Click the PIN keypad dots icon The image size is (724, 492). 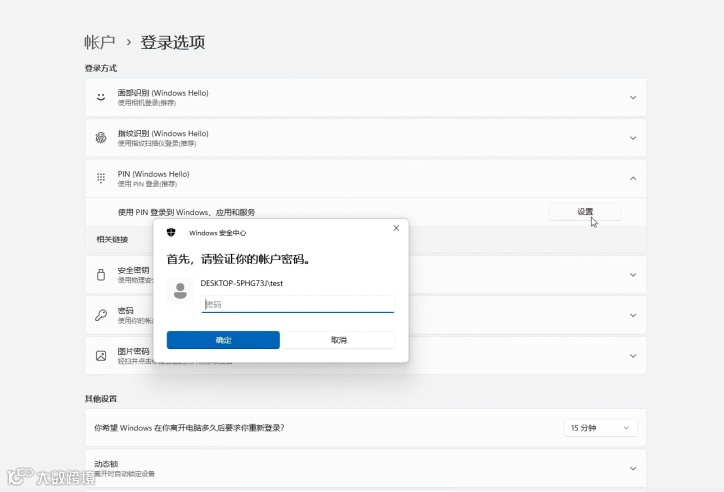coord(101,178)
